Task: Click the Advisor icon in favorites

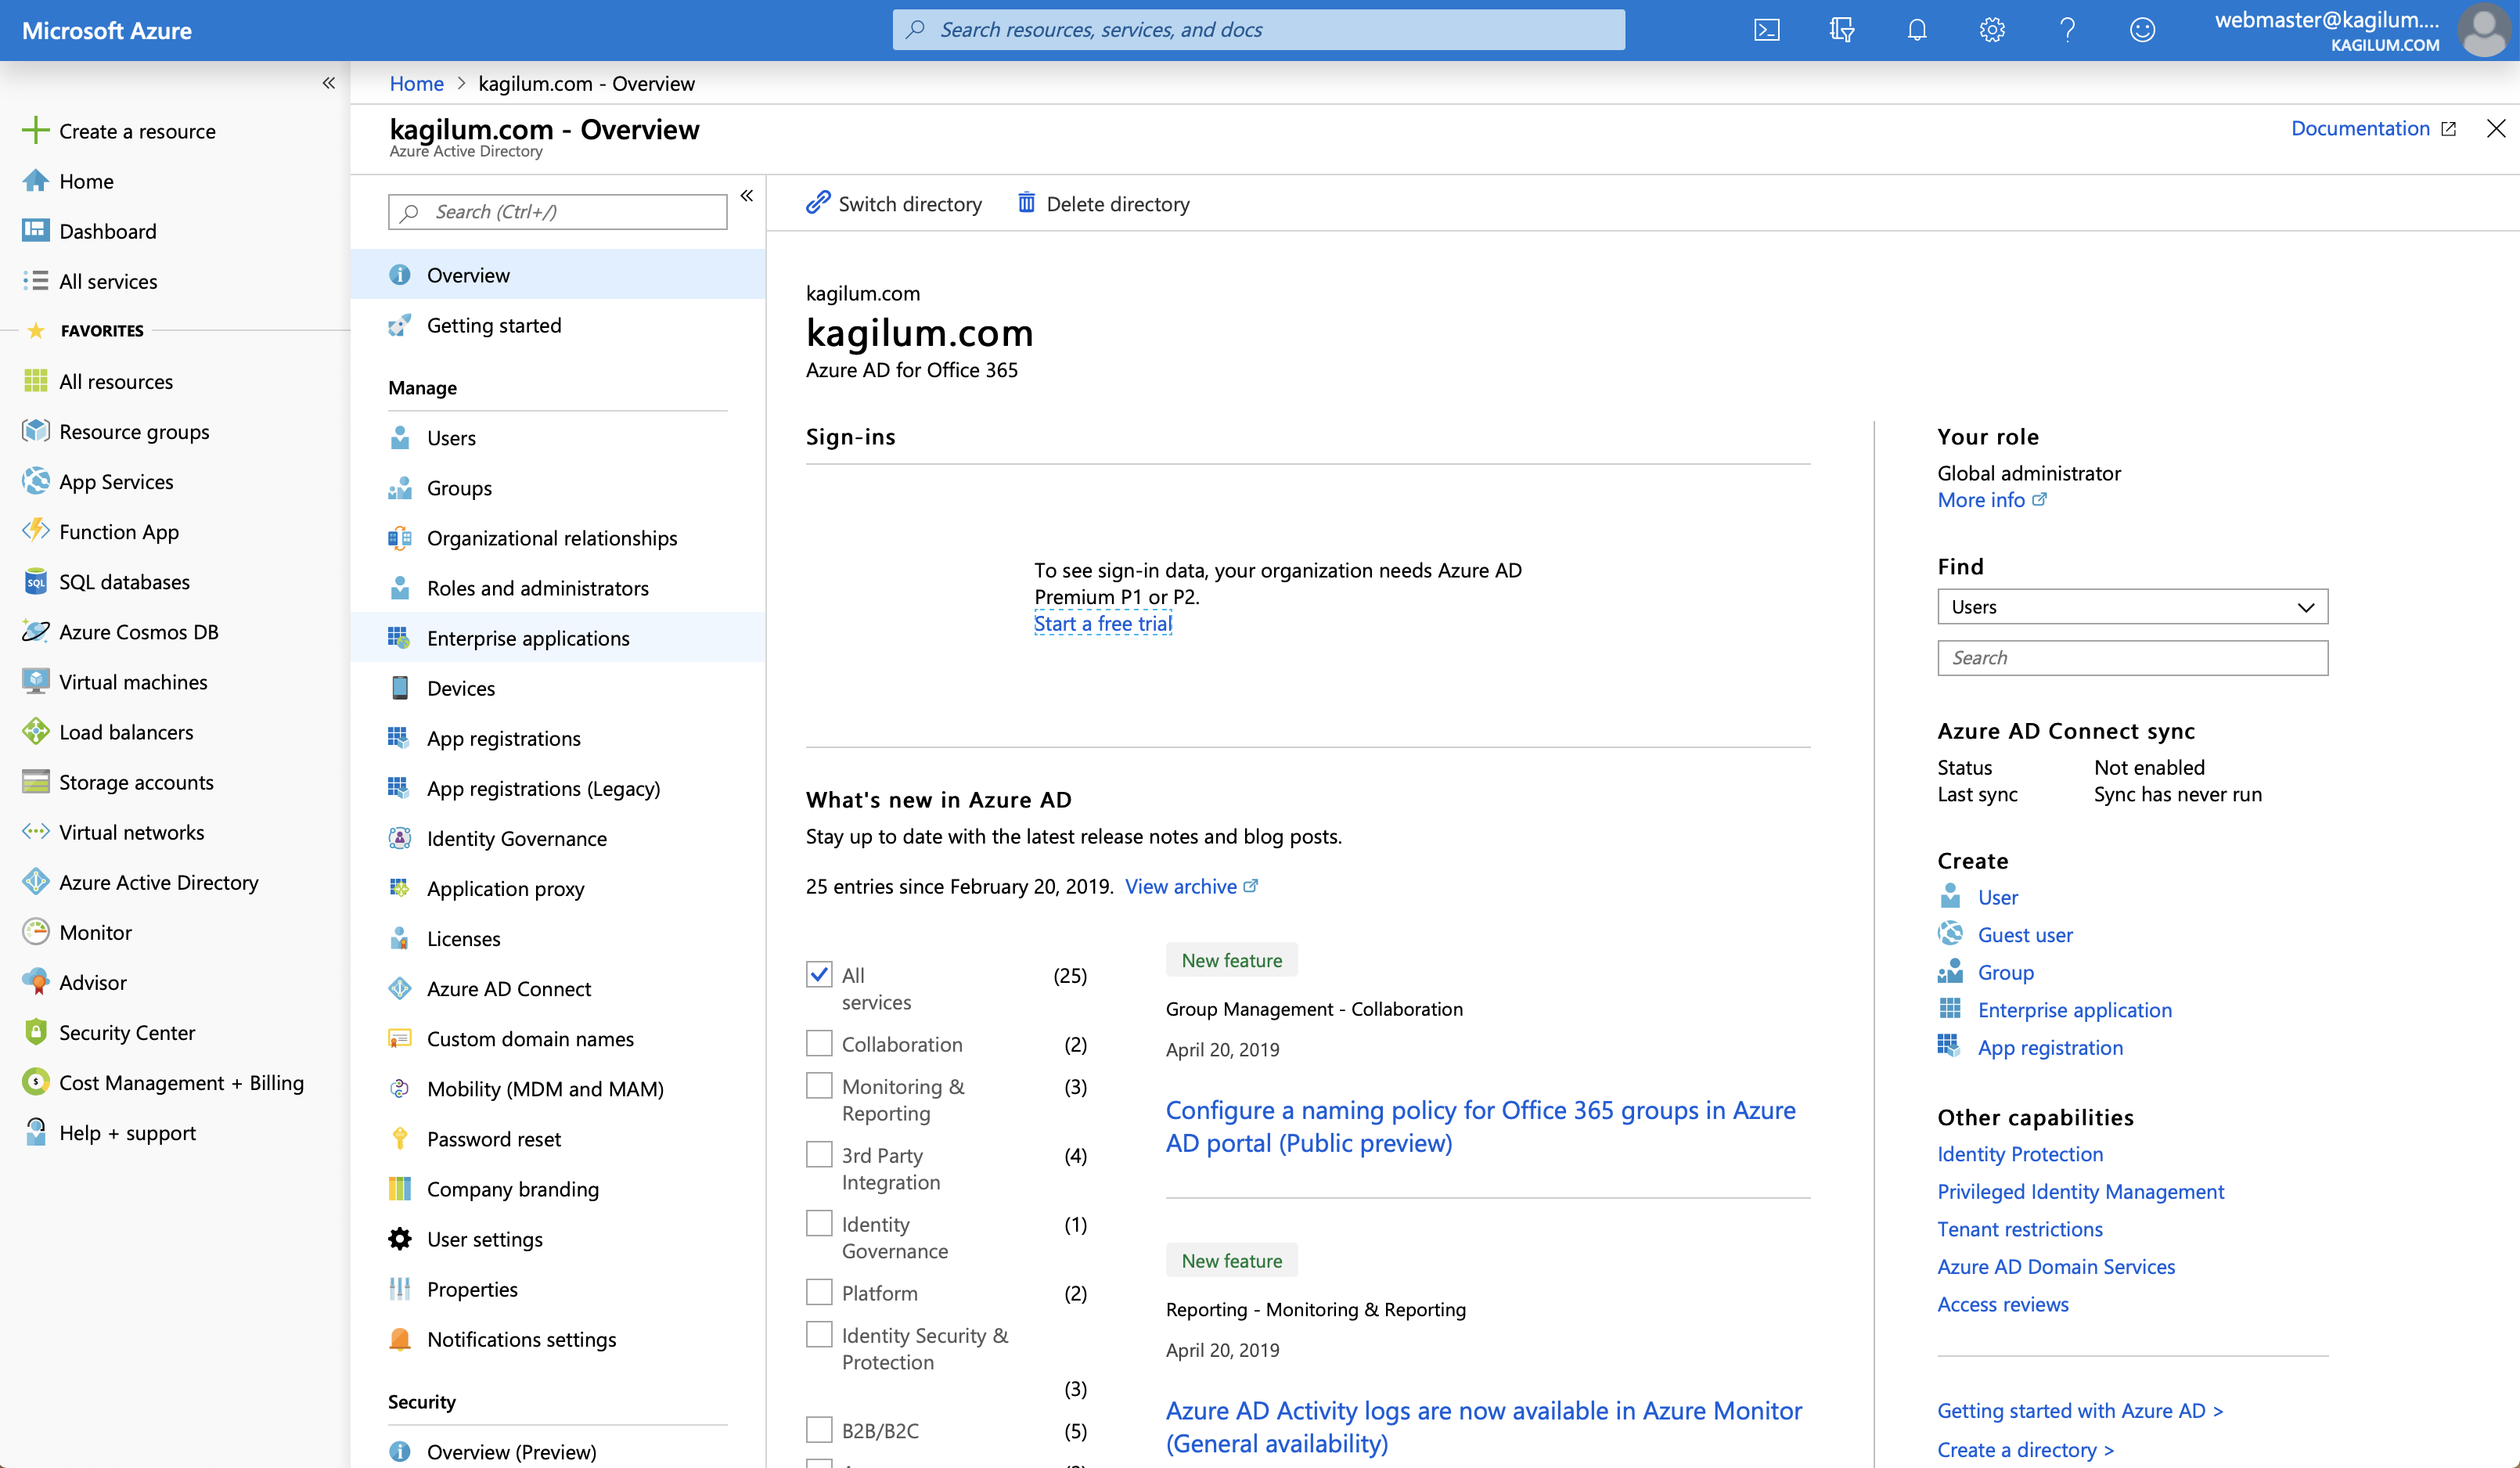Action: (x=35, y=981)
